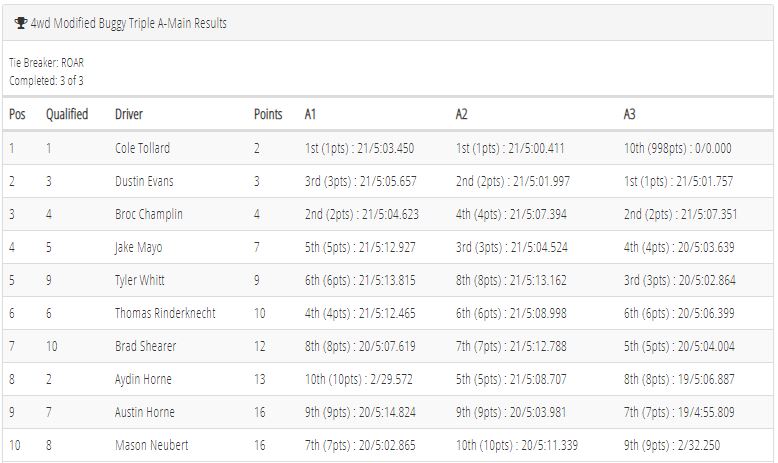Select driver name Dustin Evans
Image resolution: width=778 pixels, height=463 pixels.
[144, 181]
